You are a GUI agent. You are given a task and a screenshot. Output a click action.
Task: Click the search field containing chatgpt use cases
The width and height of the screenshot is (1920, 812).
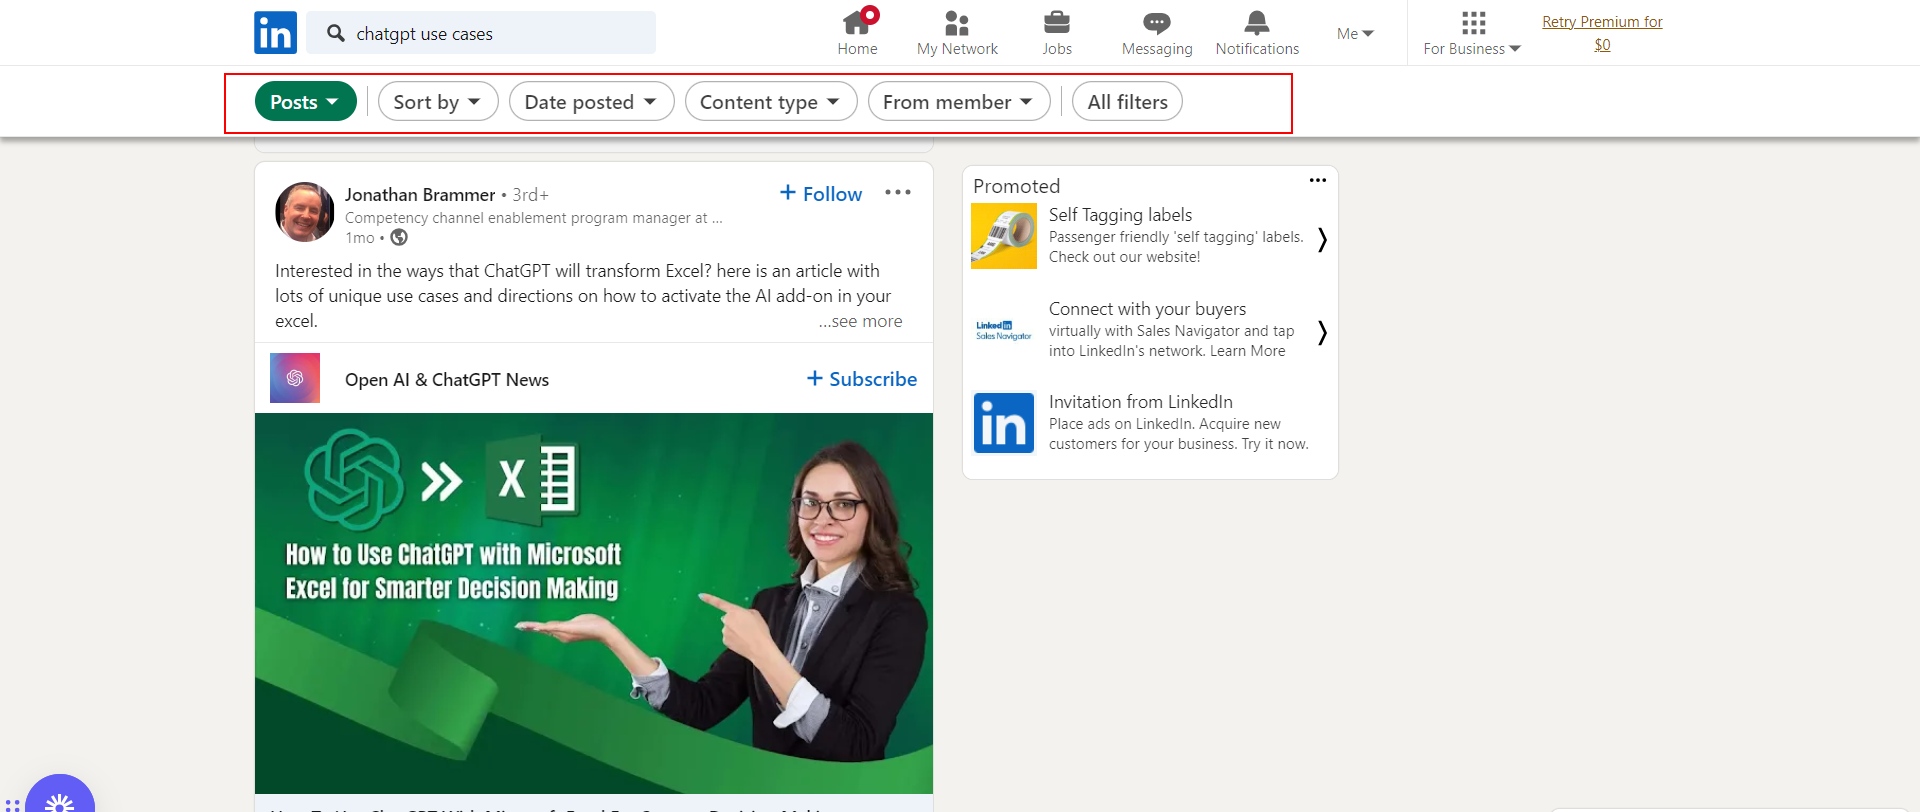(x=481, y=33)
